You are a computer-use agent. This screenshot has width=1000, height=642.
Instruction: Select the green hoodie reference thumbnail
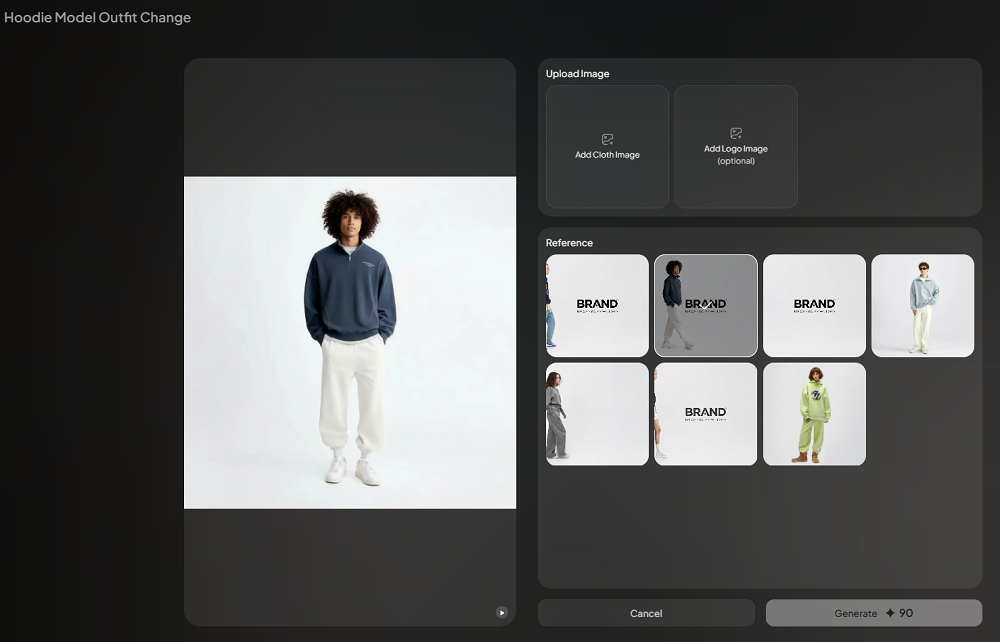click(814, 414)
